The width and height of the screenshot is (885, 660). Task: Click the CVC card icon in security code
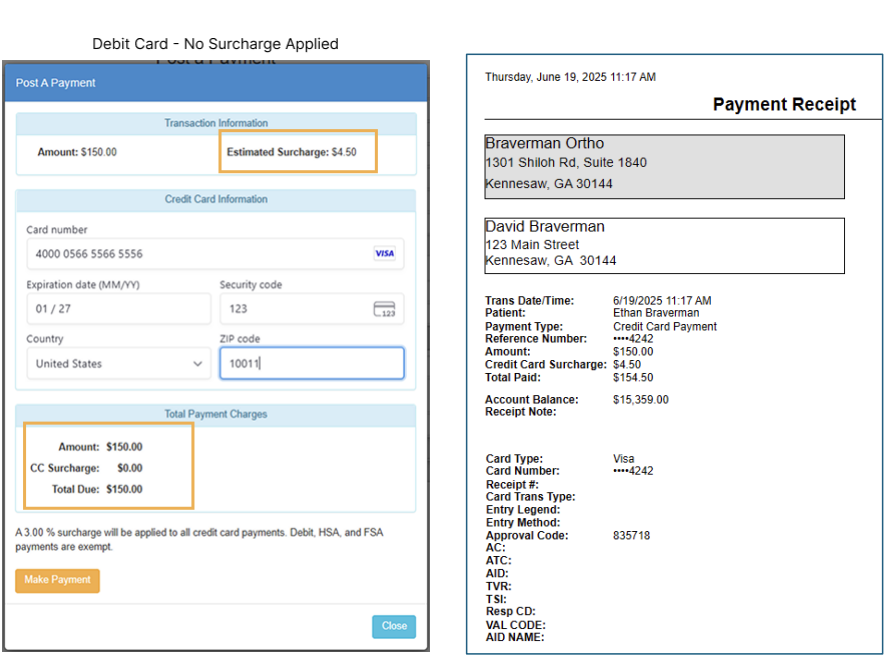tap(384, 309)
